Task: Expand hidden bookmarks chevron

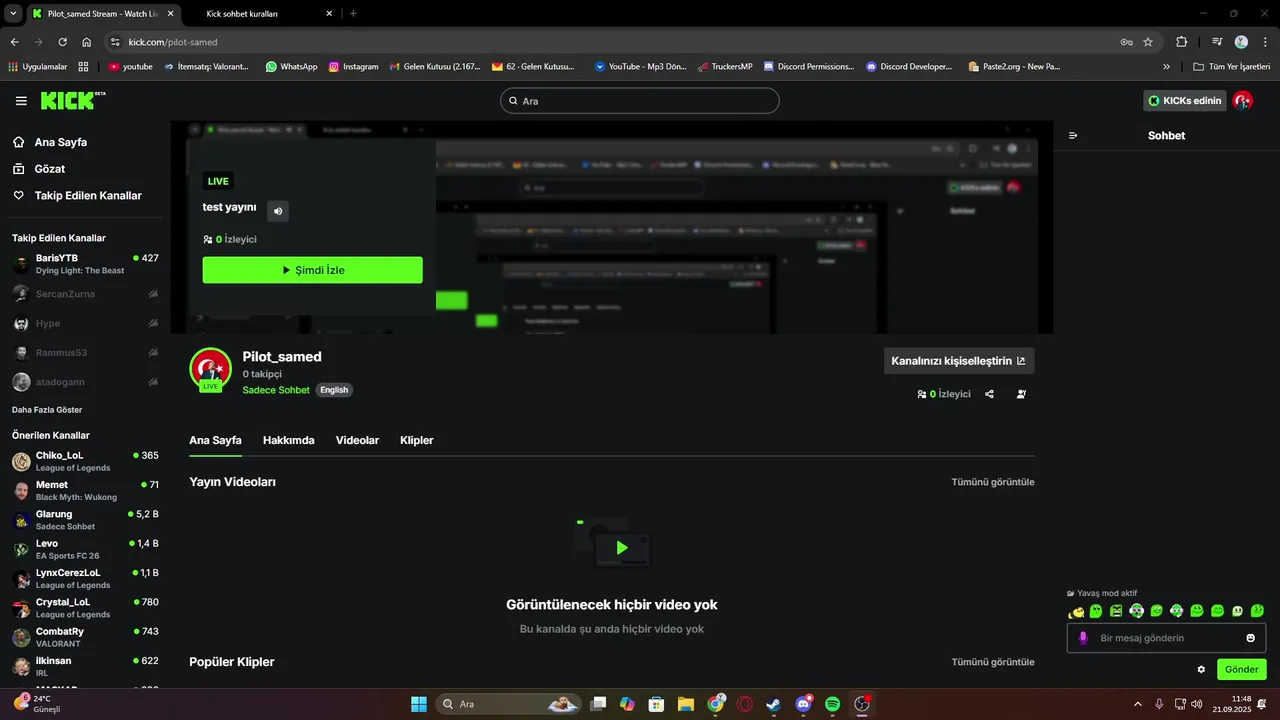Action: click(1166, 66)
